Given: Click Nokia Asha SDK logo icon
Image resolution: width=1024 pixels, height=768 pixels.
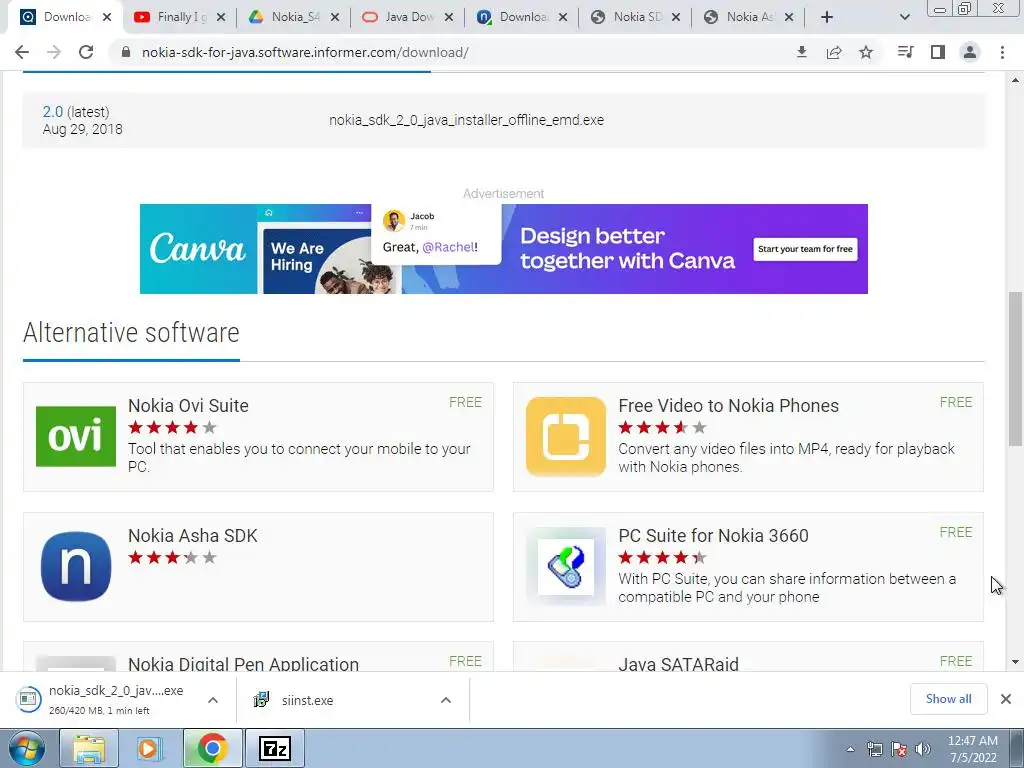Looking at the screenshot, I should tap(76, 566).
